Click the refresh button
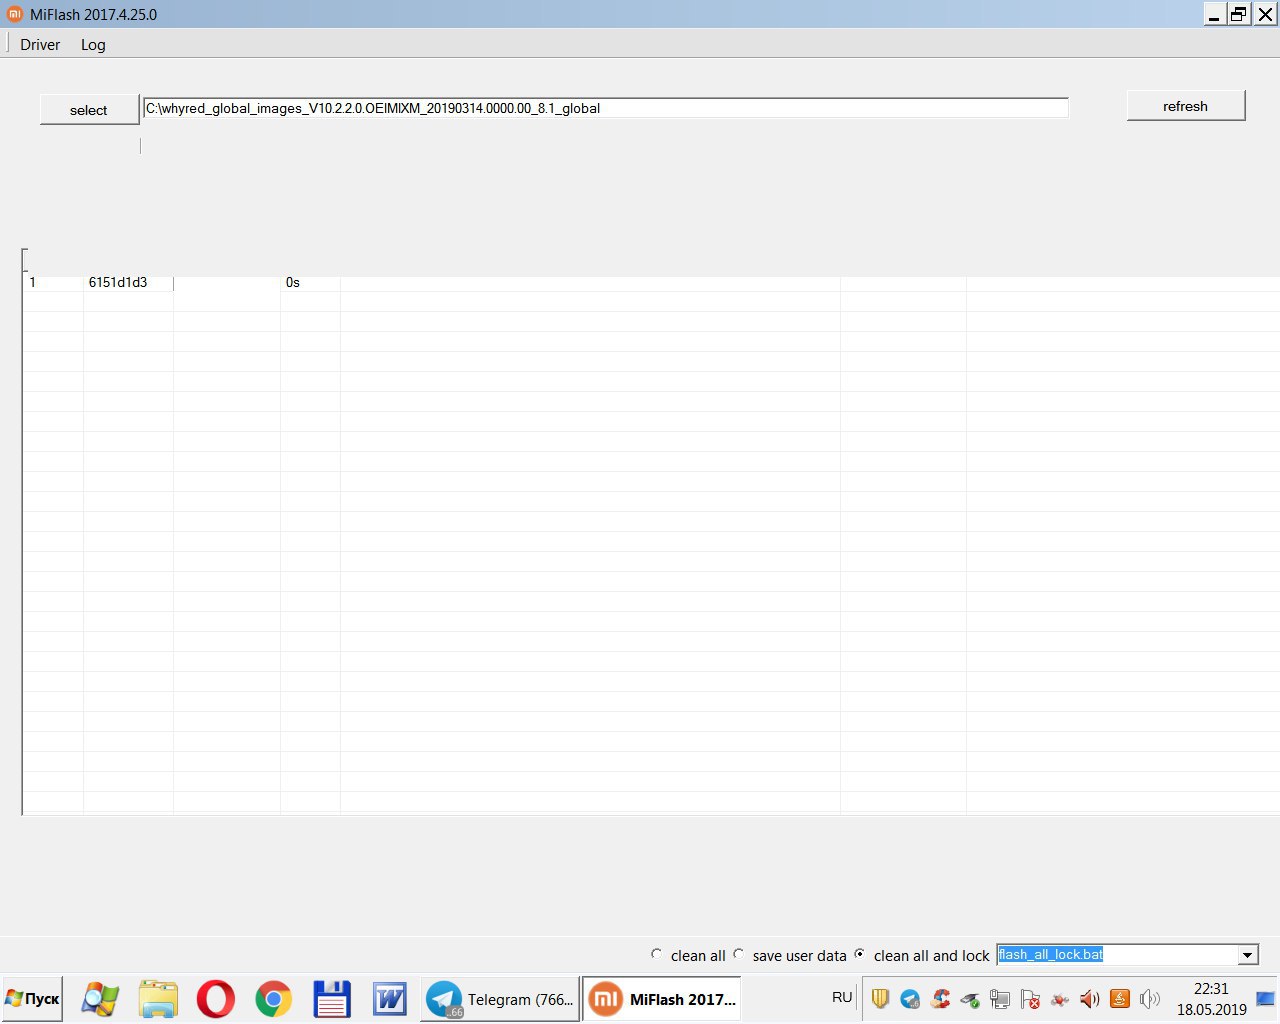The height and width of the screenshot is (1024, 1280). point(1185,106)
